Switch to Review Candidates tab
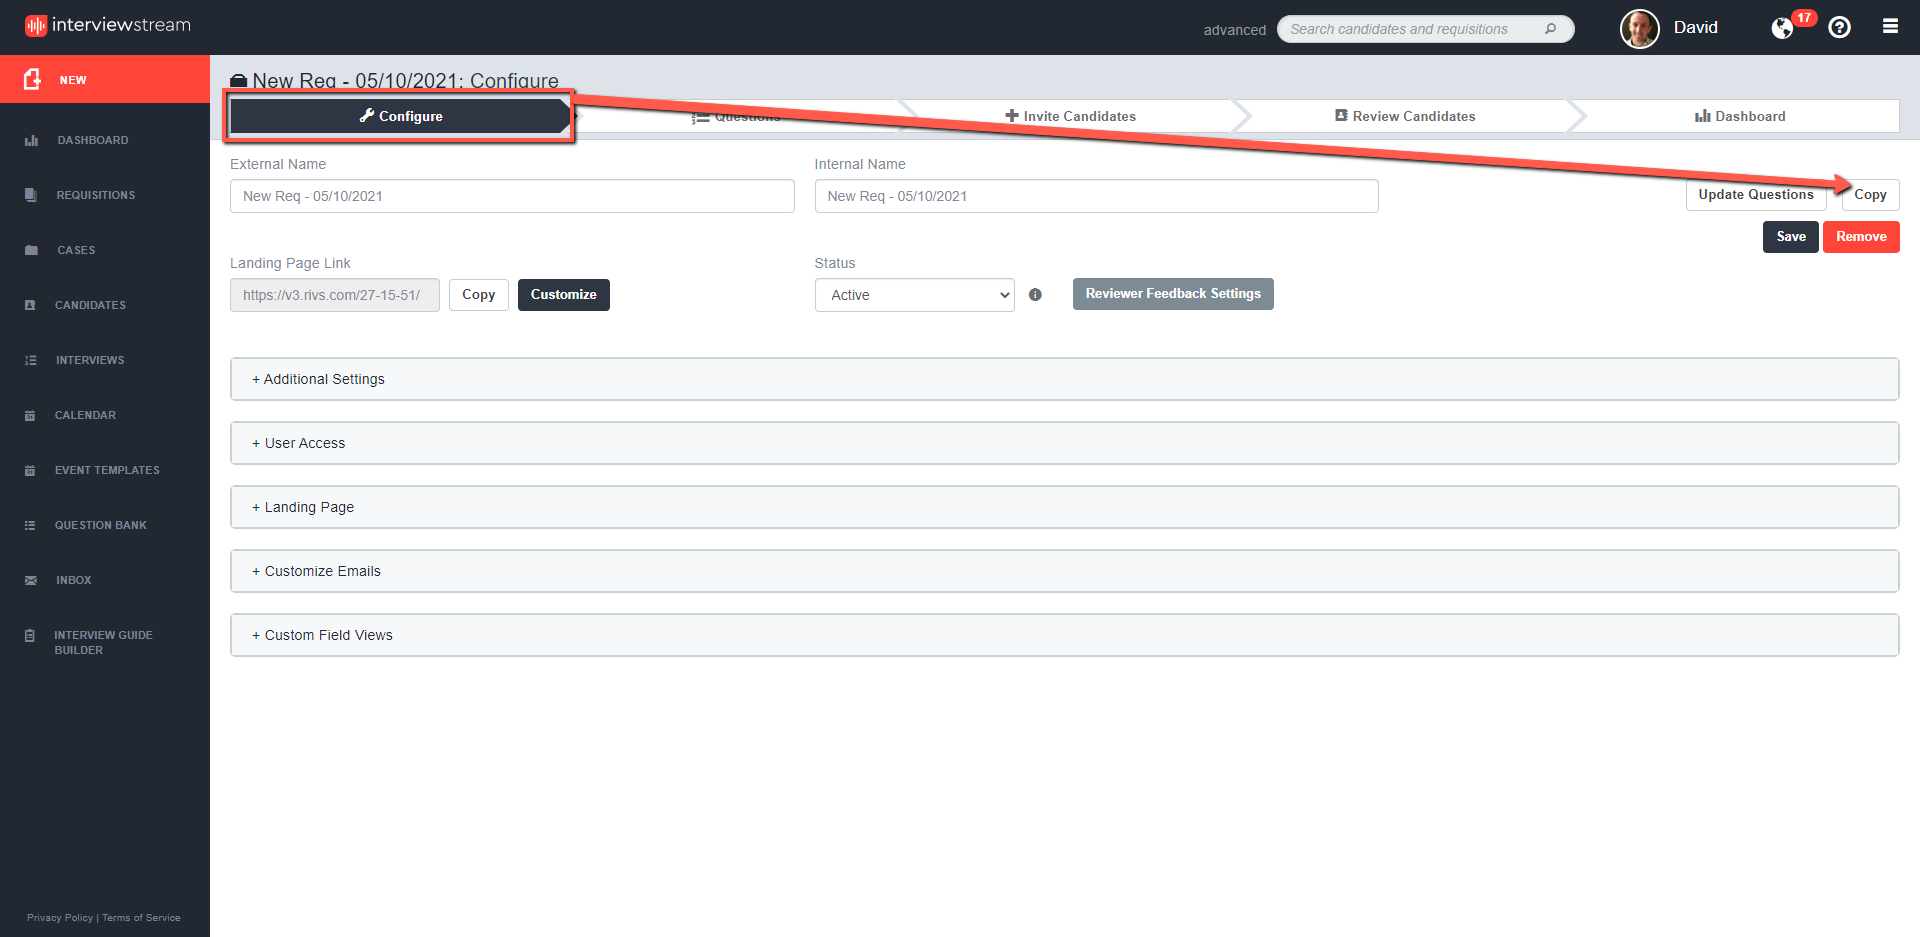Screen dimensions: 1920x937 click(x=1405, y=116)
